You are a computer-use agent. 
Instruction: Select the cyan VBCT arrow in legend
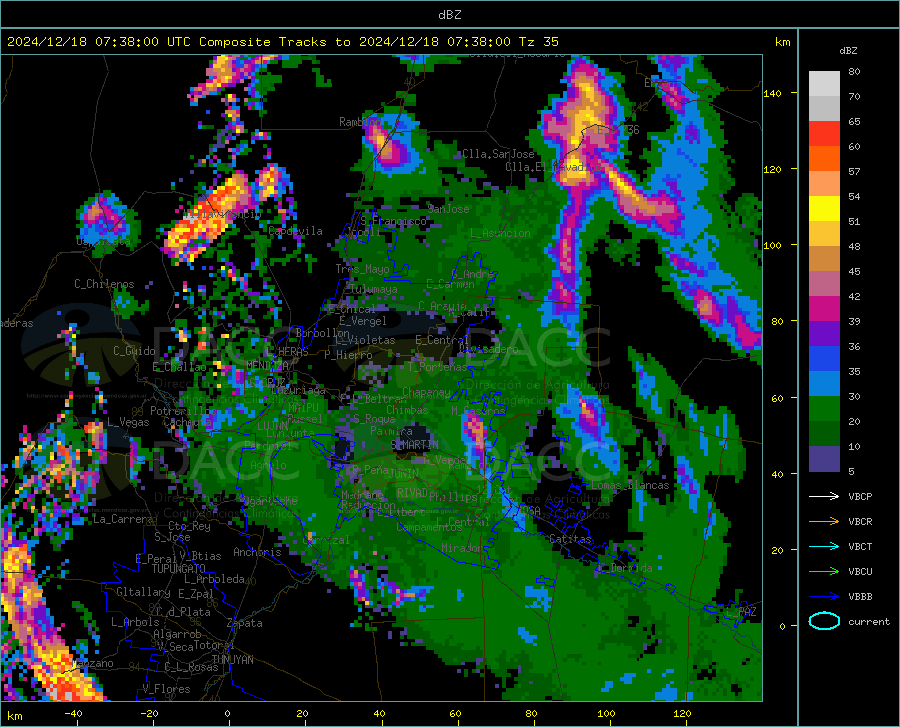point(824,546)
